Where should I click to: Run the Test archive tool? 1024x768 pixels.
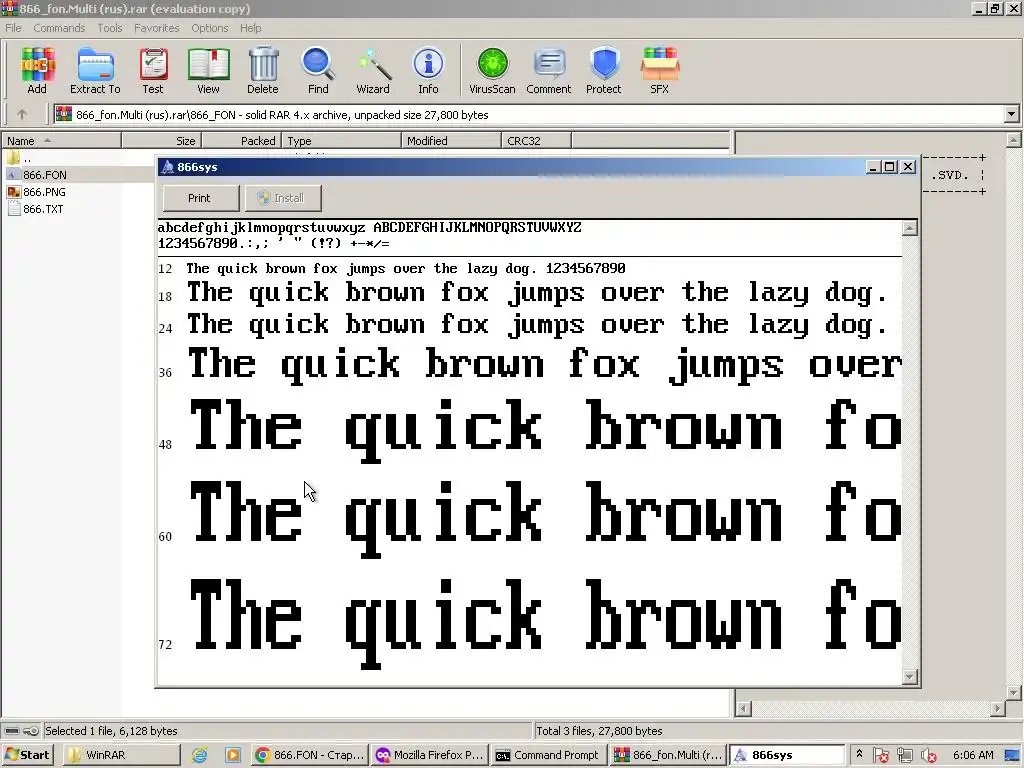click(x=153, y=71)
